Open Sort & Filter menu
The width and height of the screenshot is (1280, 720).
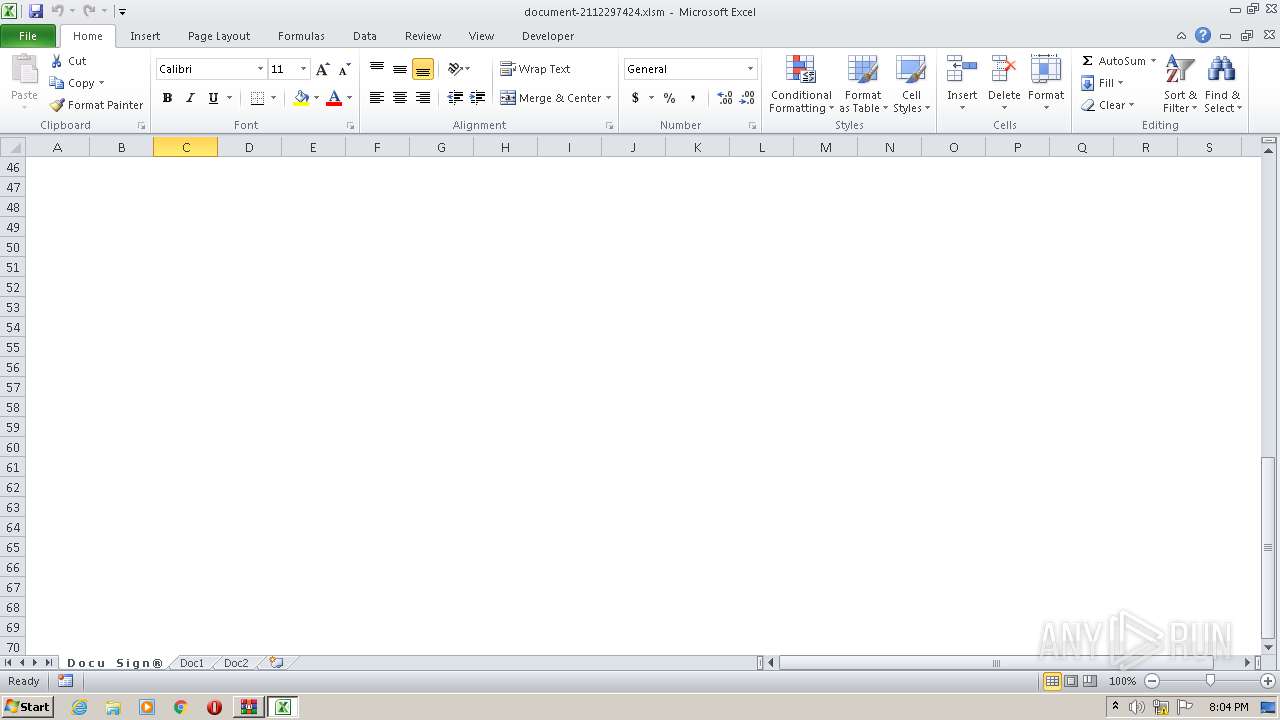pos(1180,85)
